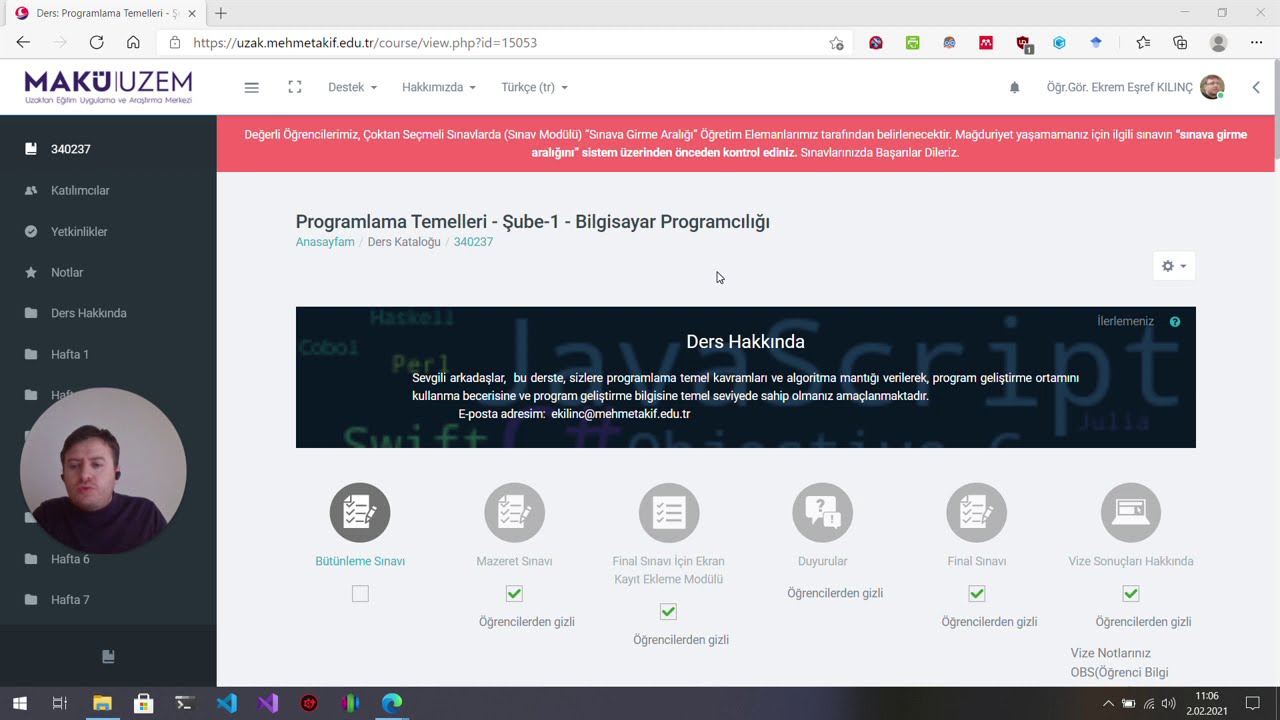Open Katılımcılar in the sidebar

(x=108, y=190)
